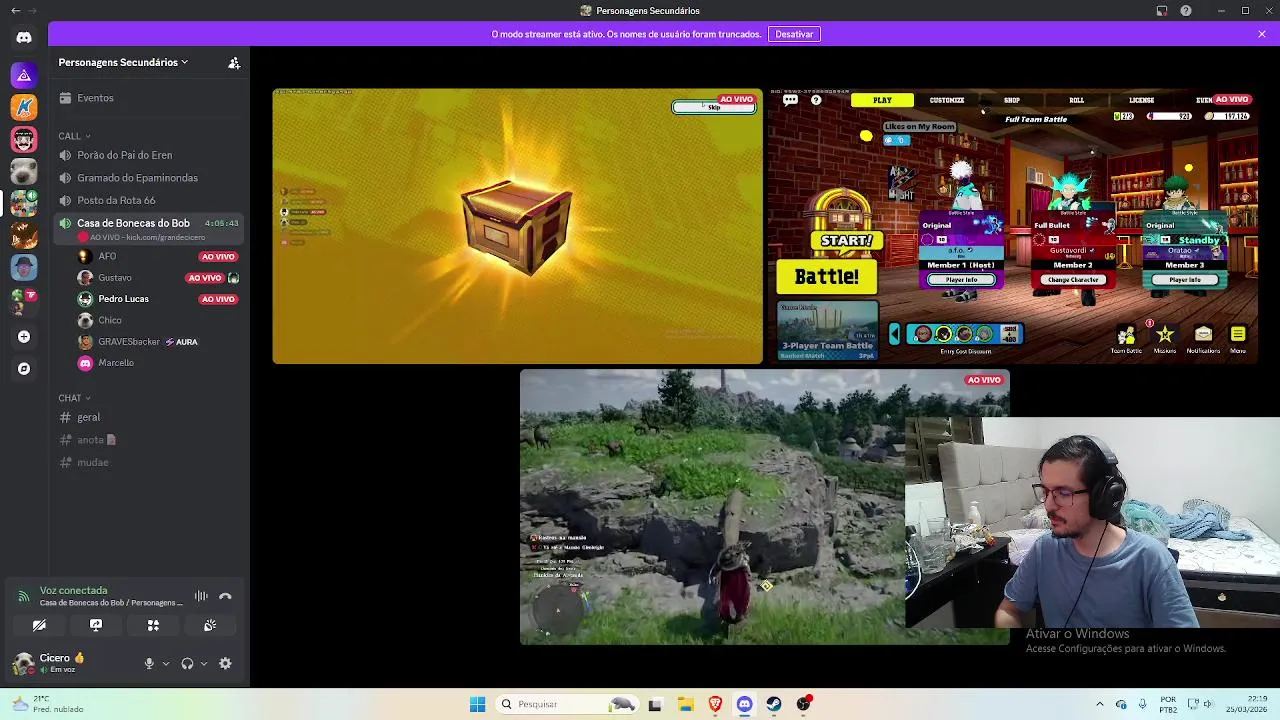Mute the microphone in user panel
Screen dimensions: 1280x720
[x=149, y=663]
